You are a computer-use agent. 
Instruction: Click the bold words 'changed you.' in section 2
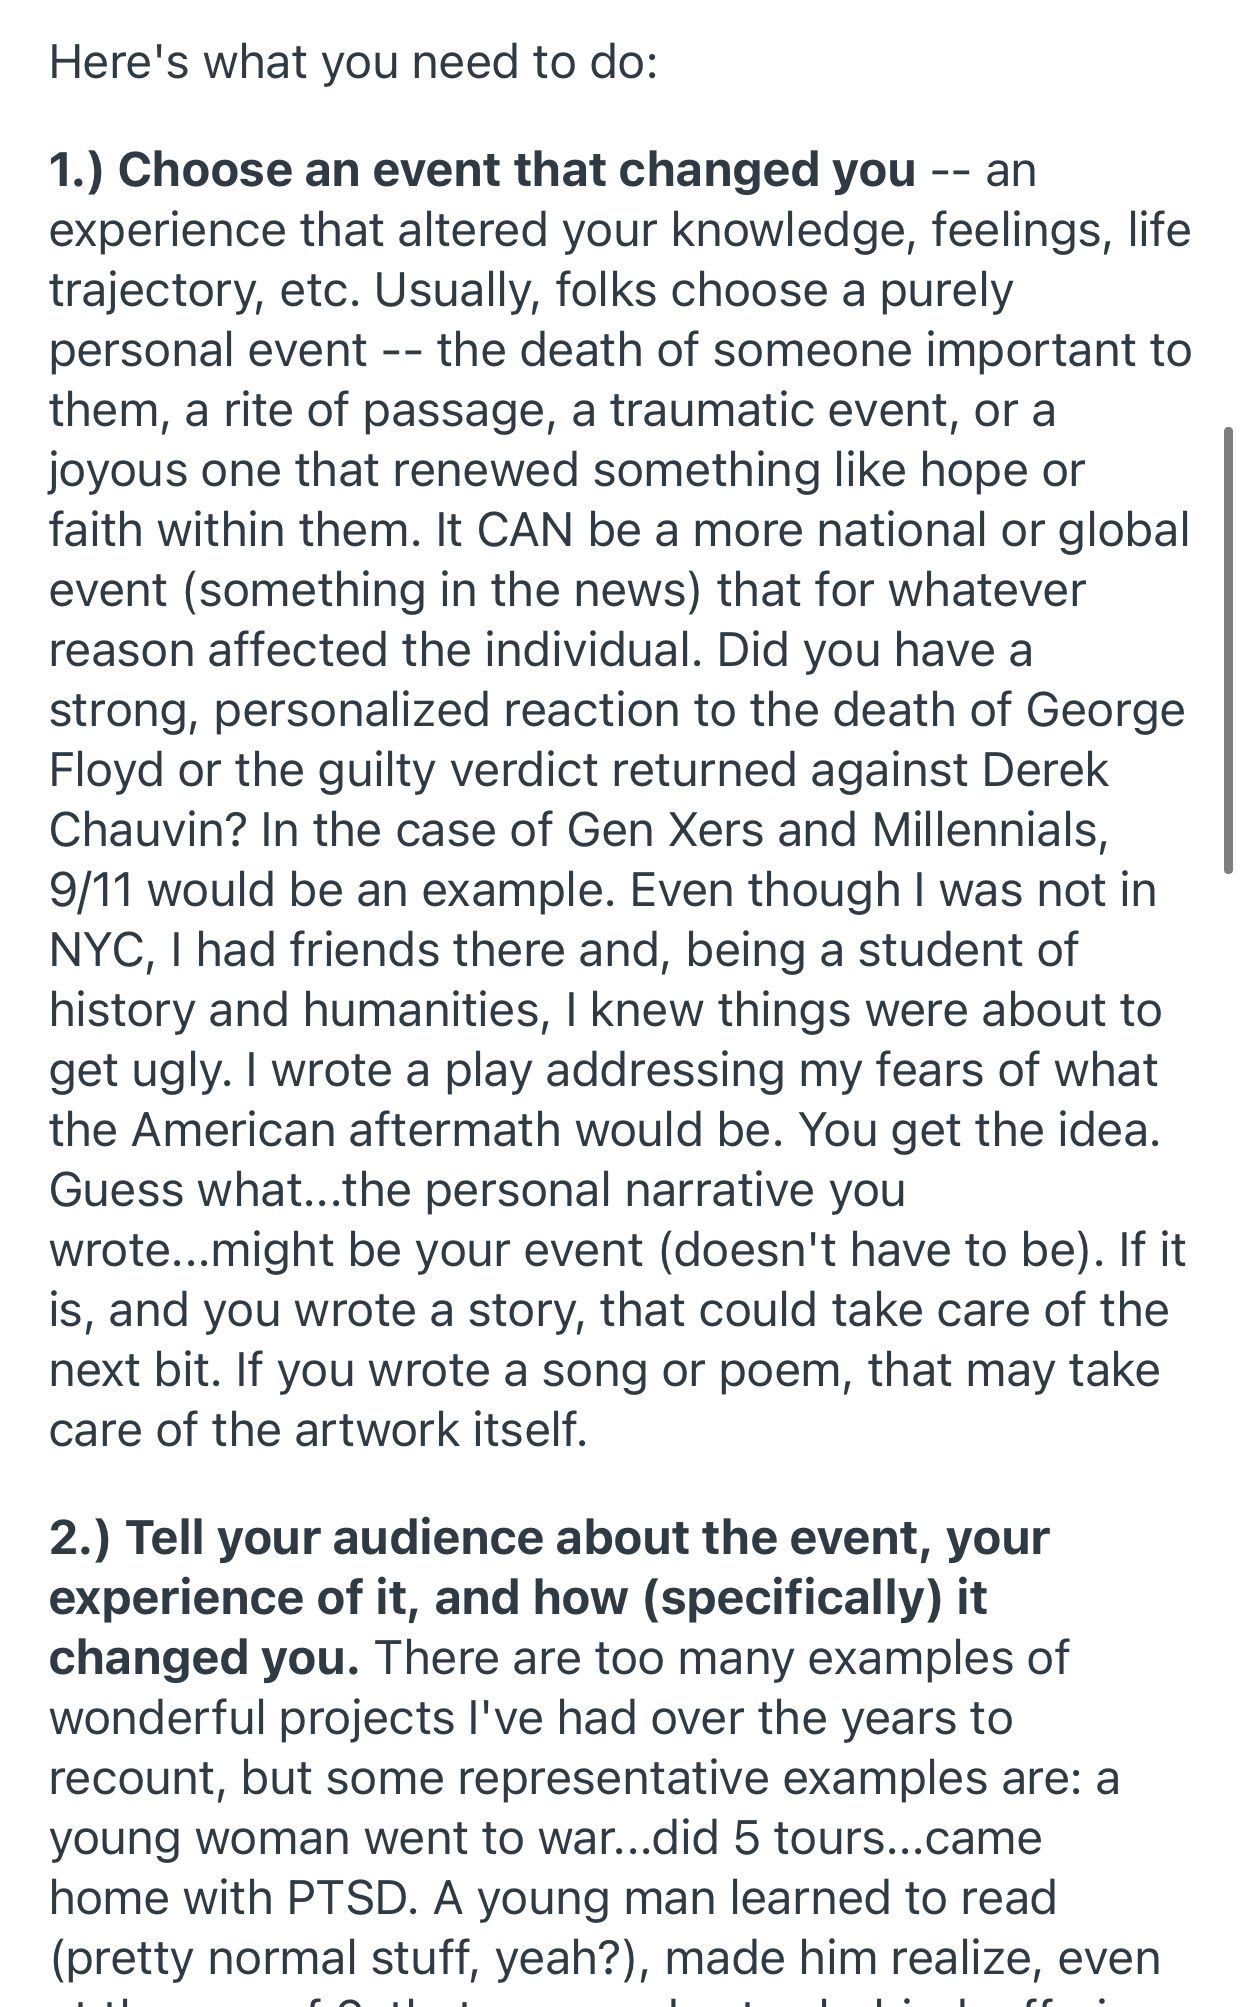[205, 1658]
